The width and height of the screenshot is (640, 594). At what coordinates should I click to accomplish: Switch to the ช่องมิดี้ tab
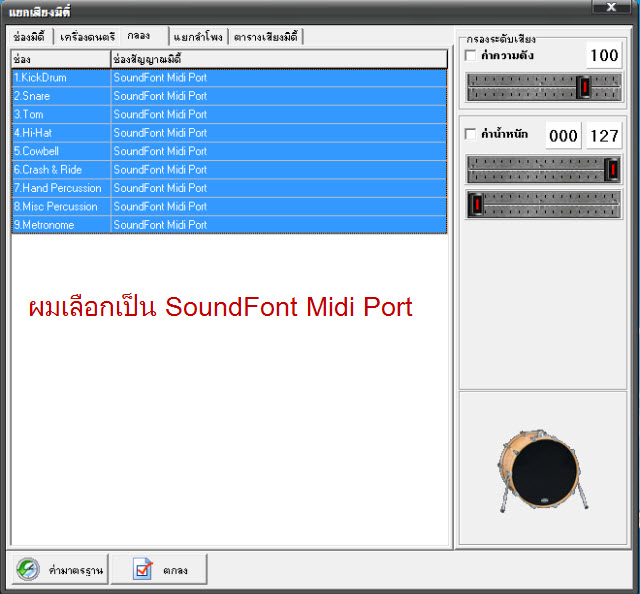pyautogui.click(x=29, y=37)
